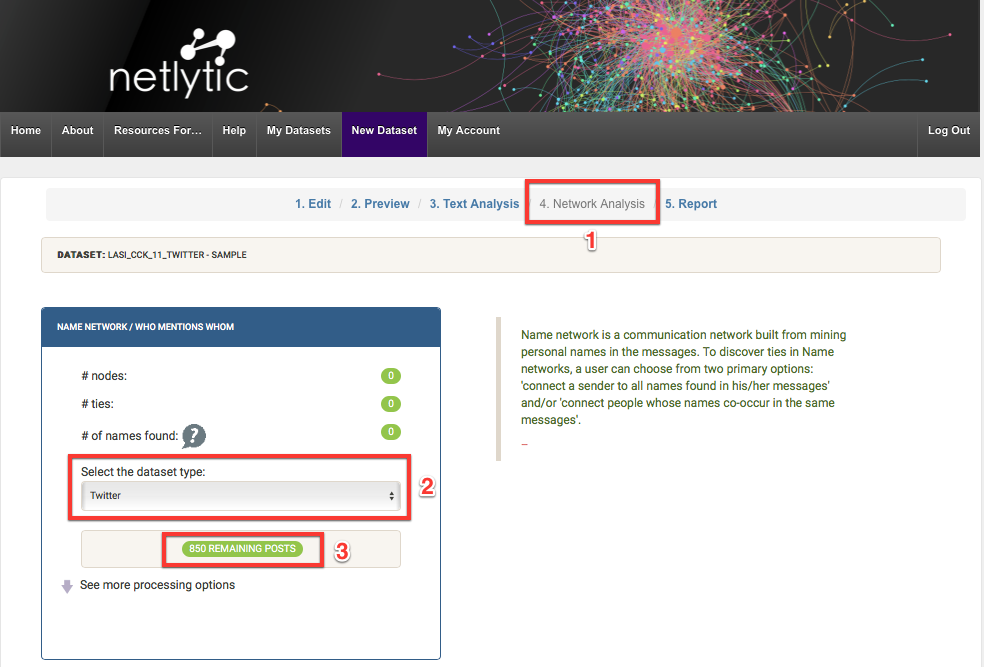
Task: Expand 'See more processing options'
Action: (x=157, y=585)
